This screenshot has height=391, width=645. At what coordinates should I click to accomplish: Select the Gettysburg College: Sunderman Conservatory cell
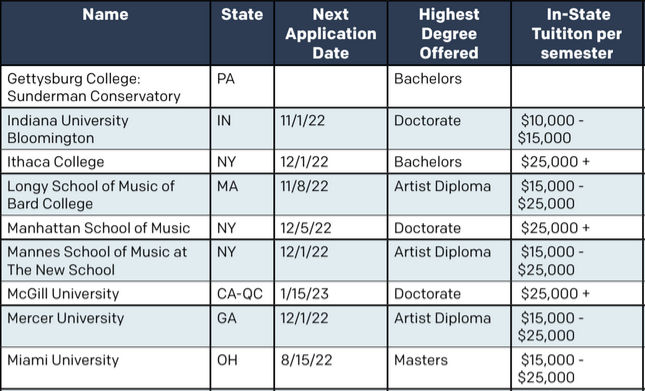105,87
